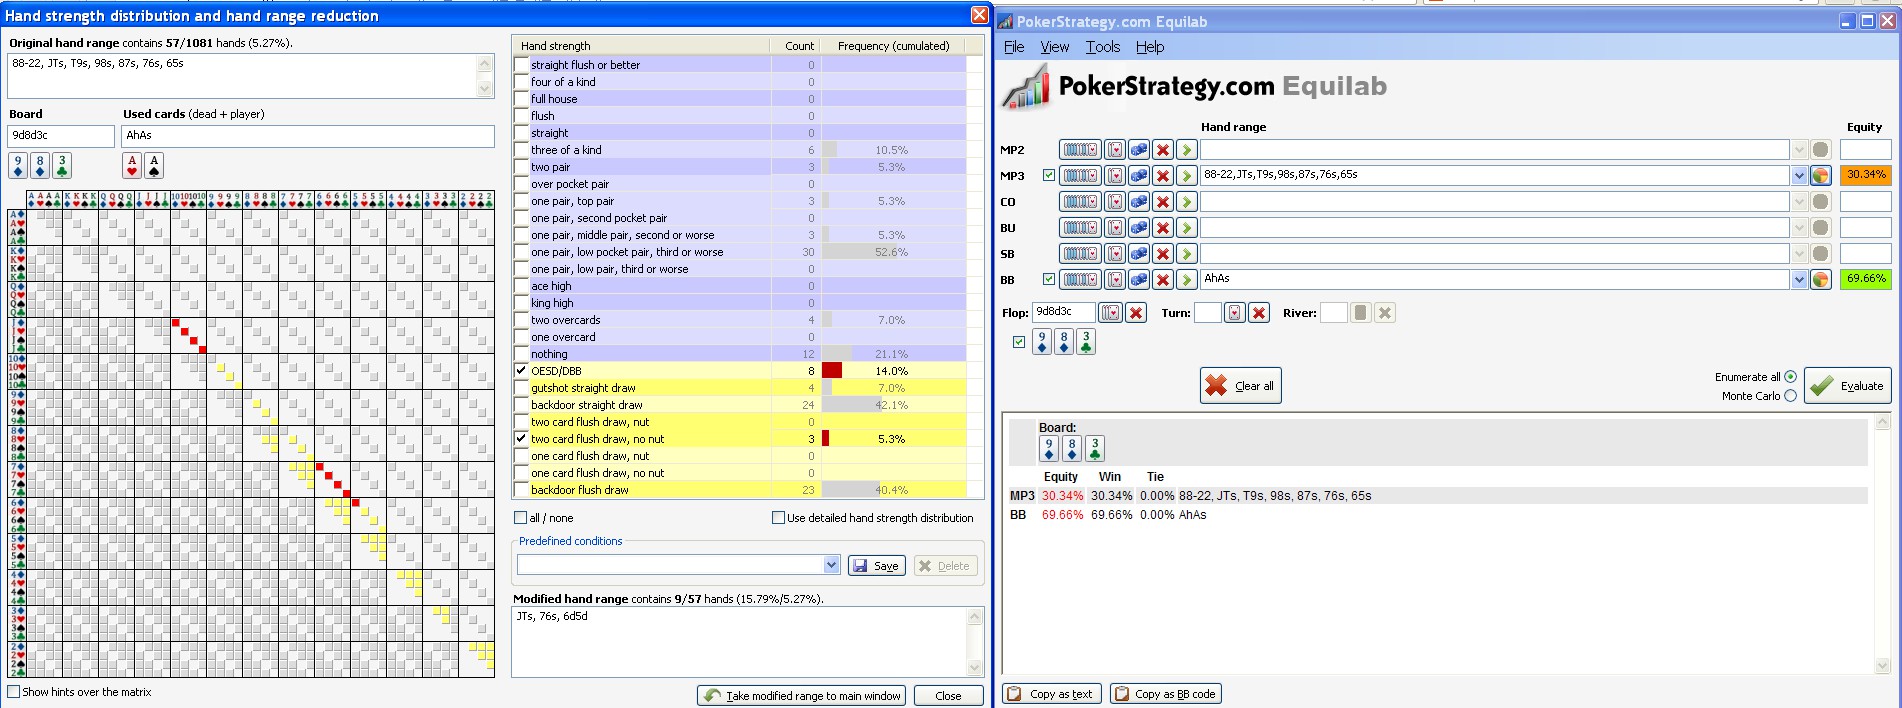
Task: Check the three of a kind checkbox
Action: point(521,150)
